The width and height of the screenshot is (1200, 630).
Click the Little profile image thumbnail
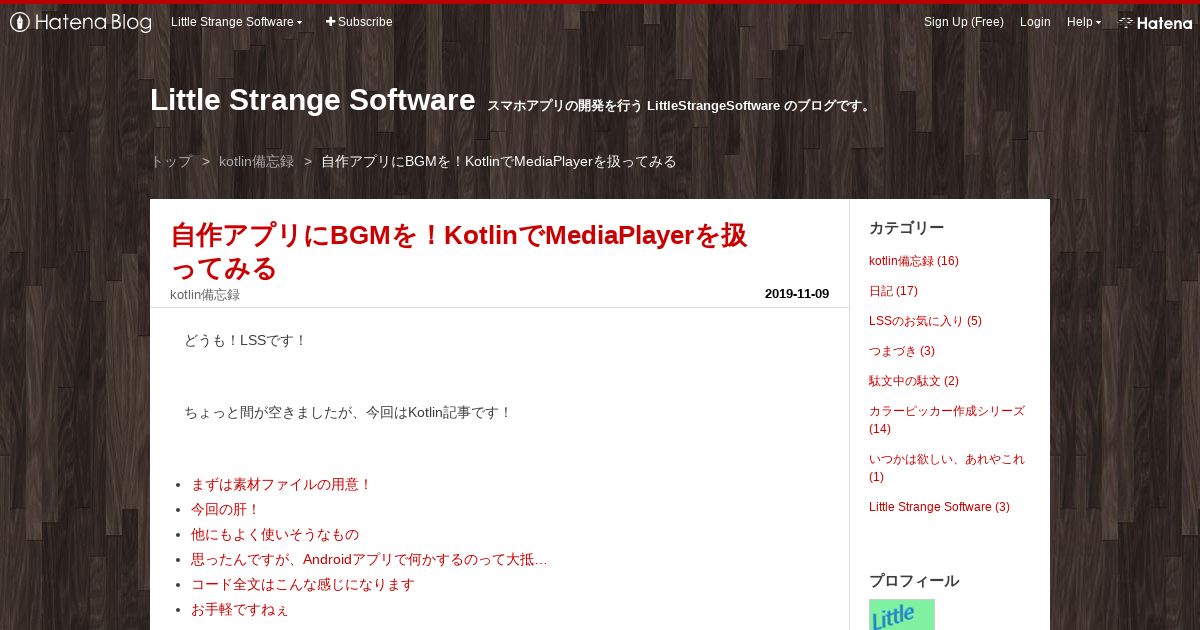coord(902,615)
